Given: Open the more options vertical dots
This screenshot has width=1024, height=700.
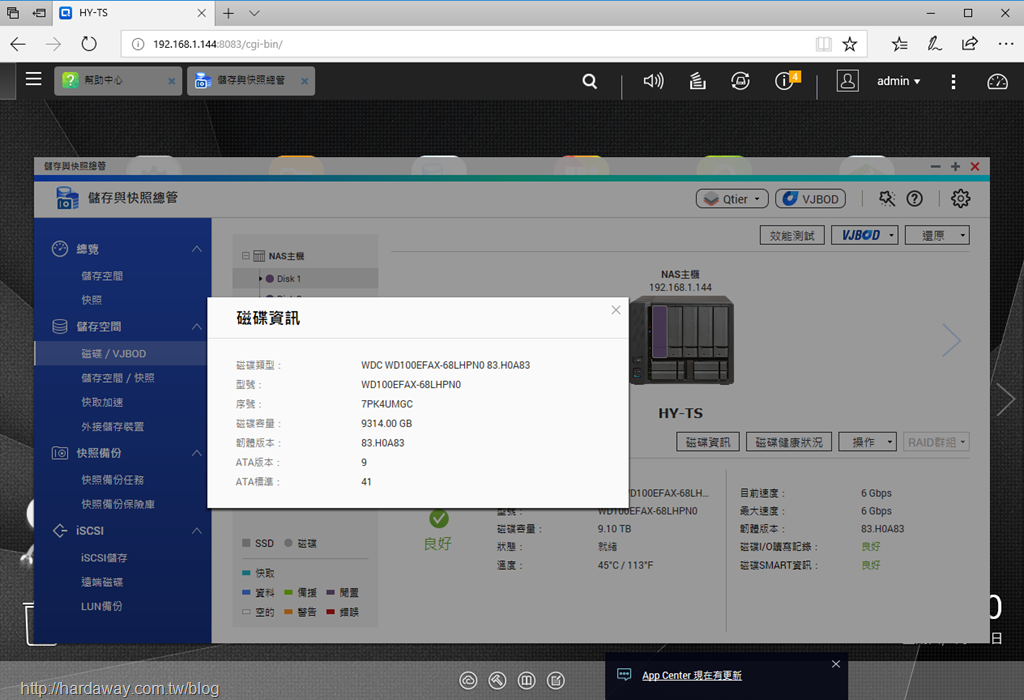Looking at the screenshot, I should (x=953, y=81).
